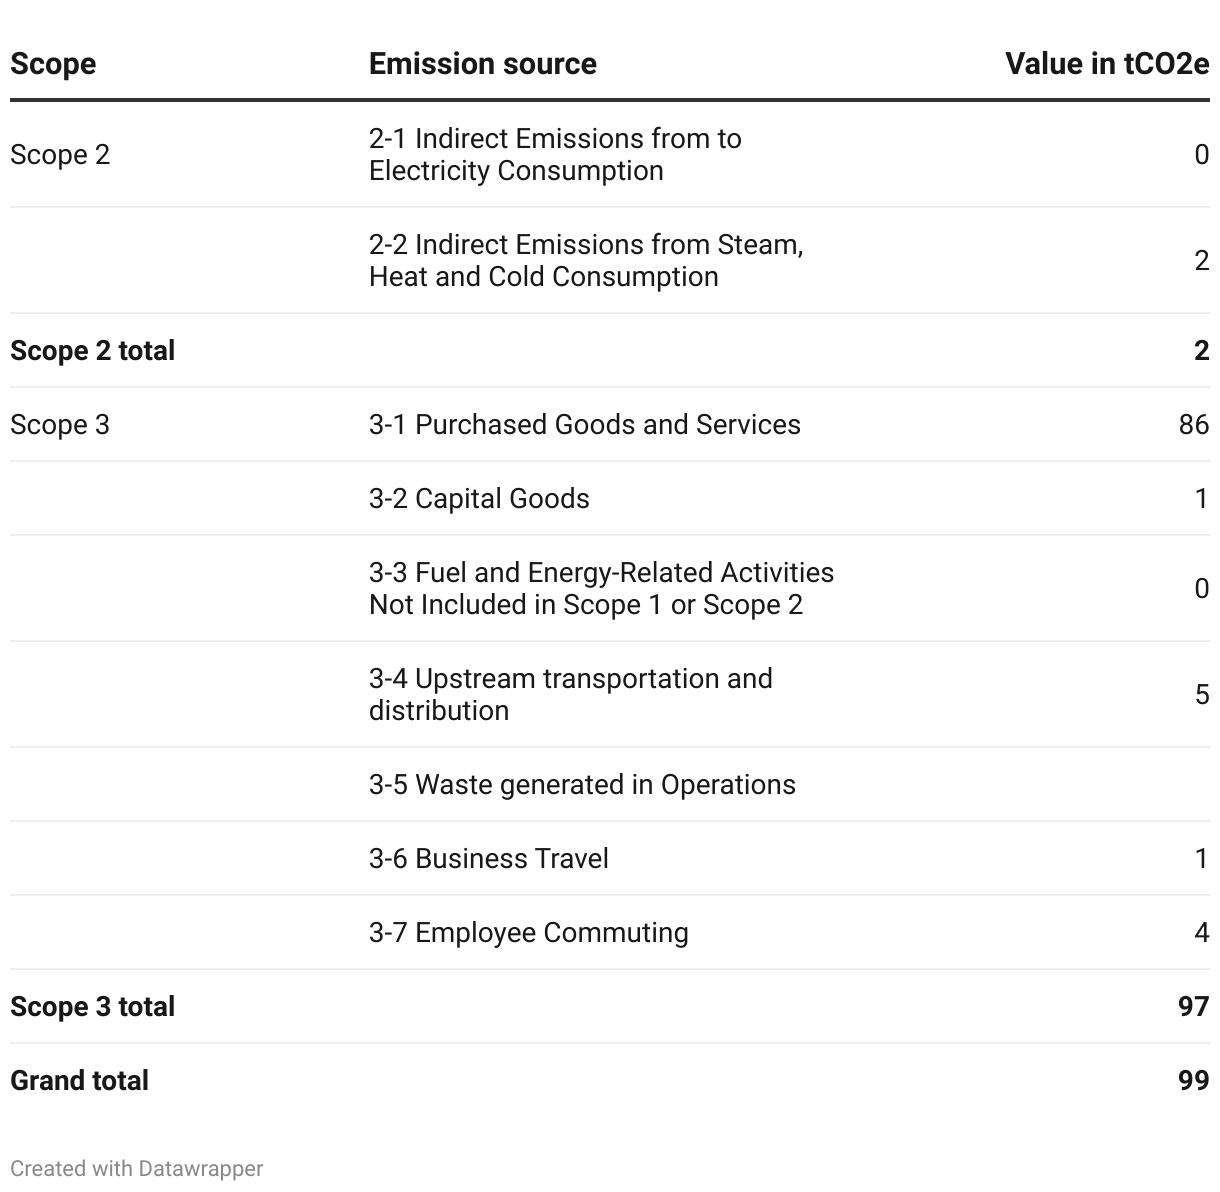The width and height of the screenshot is (1220, 1192).
Task: Select the value 86 for Purchased Goods
Action: click(1193, 425)
